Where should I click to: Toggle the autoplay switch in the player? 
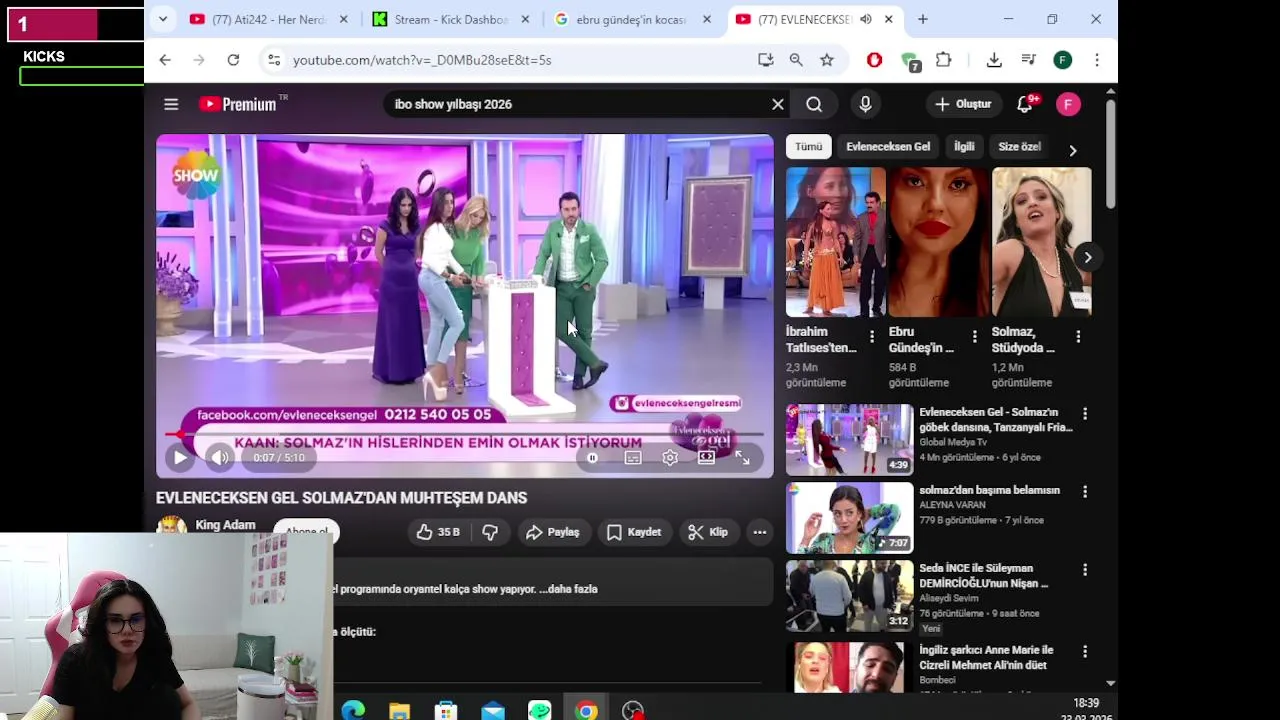click(592, 458)
